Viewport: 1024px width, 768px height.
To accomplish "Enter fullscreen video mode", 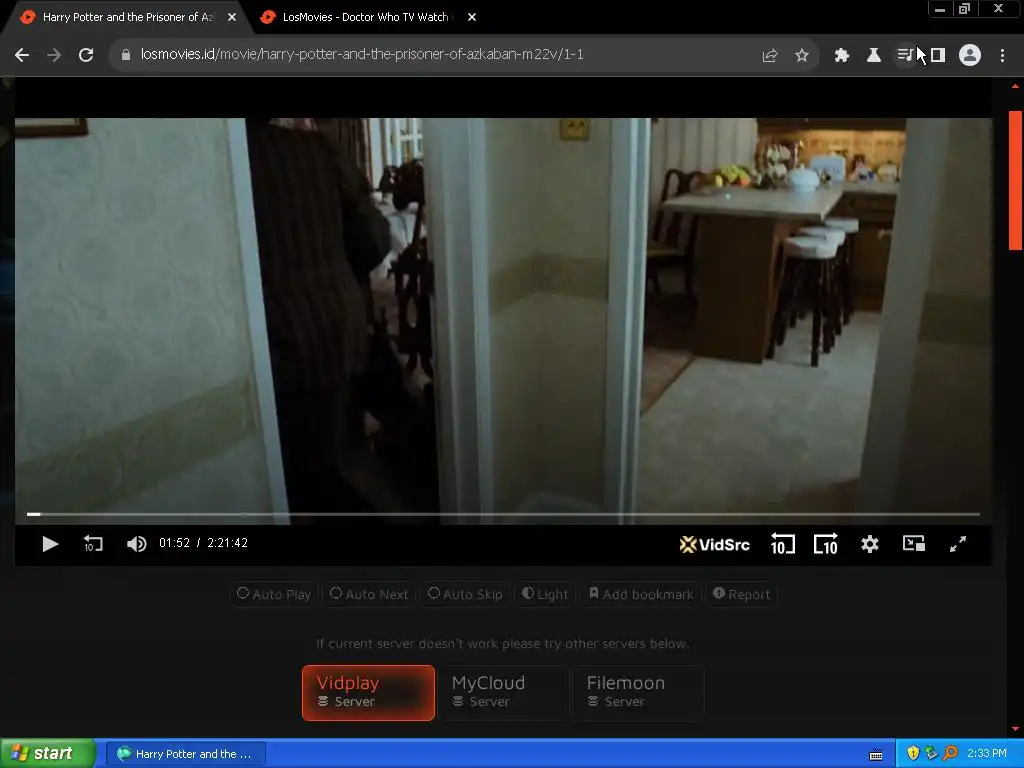I will 957,543.
